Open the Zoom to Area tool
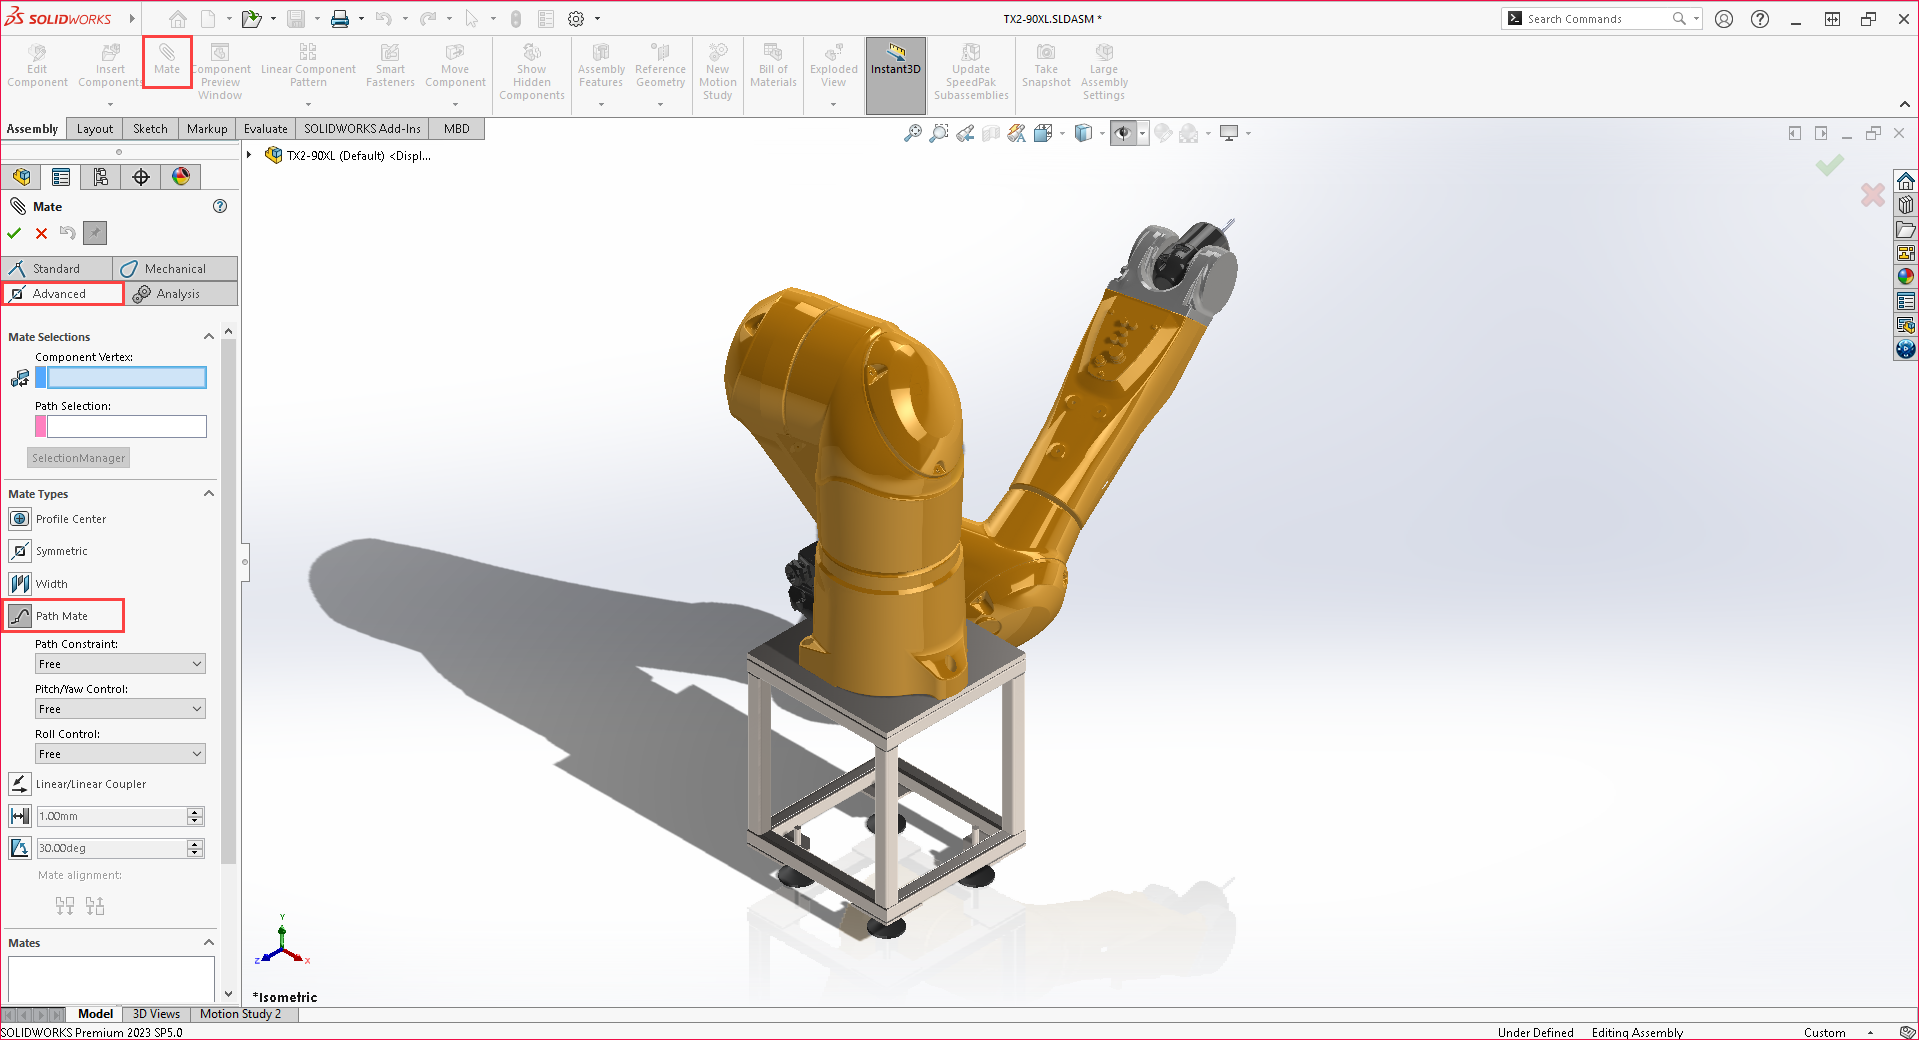The image size is (1919, 1040). click(x=938, y=133)
